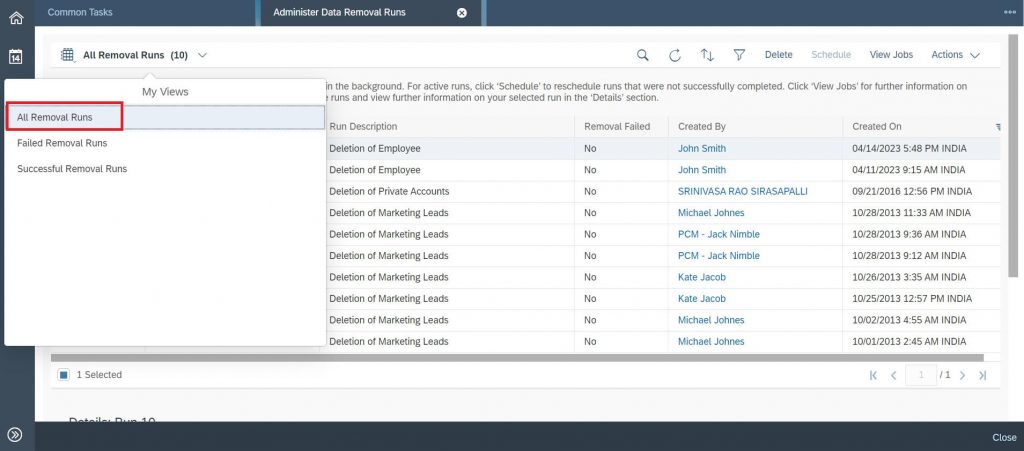Open Michael Johnes link dated 10/01/2013

coord(711,341)
